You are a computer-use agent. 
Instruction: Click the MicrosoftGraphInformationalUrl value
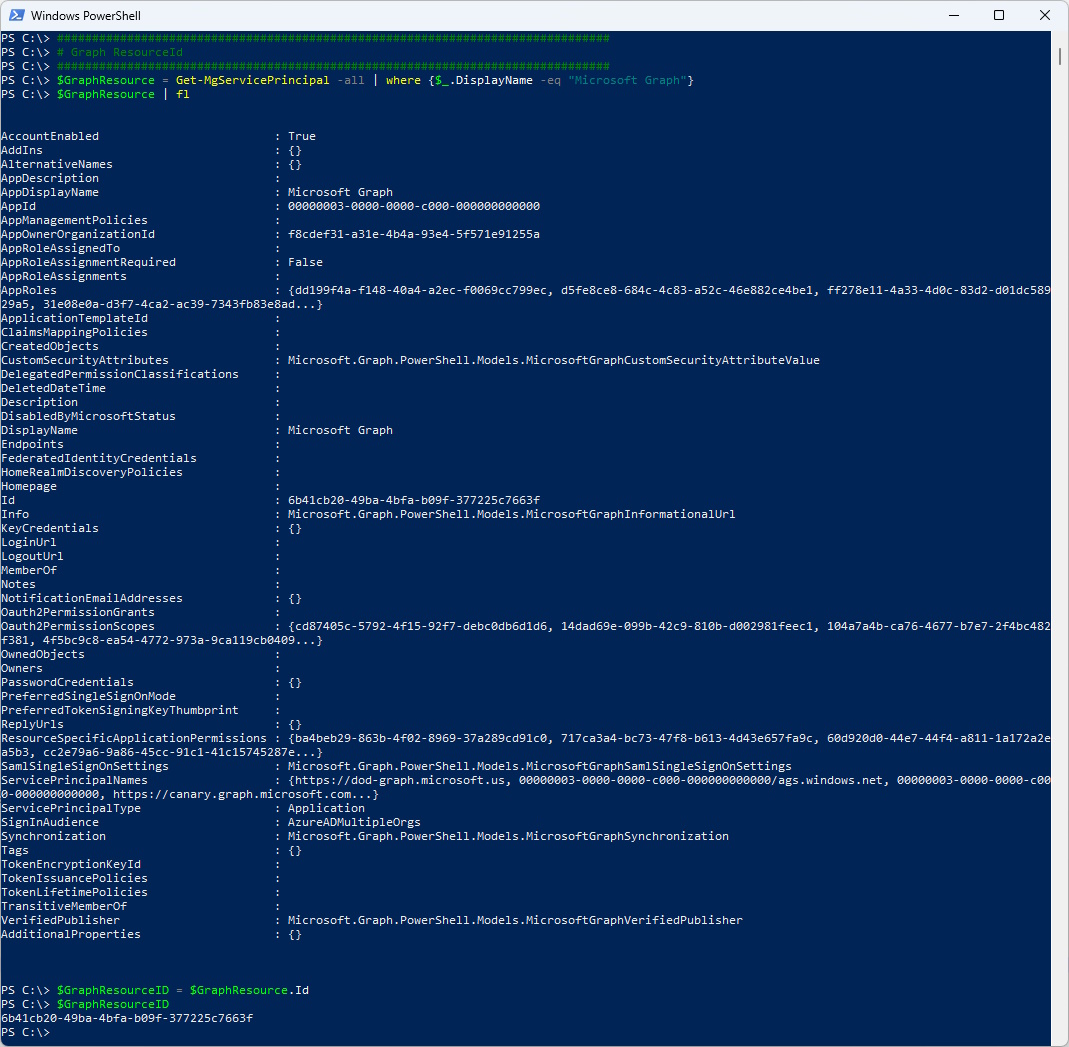511,514
